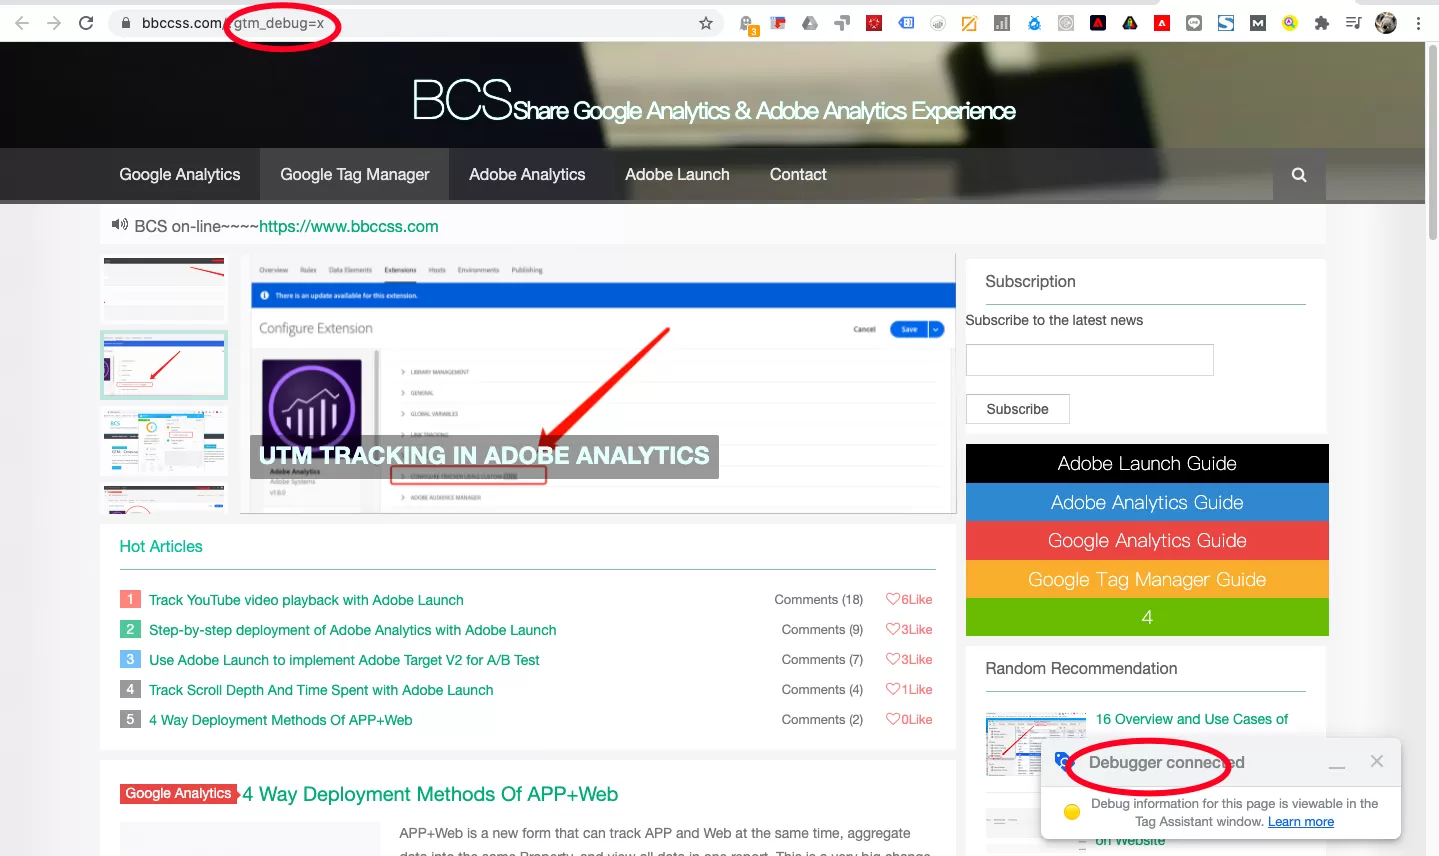Open 4 Way Deployment Methods hot article link

pos(281,720)
